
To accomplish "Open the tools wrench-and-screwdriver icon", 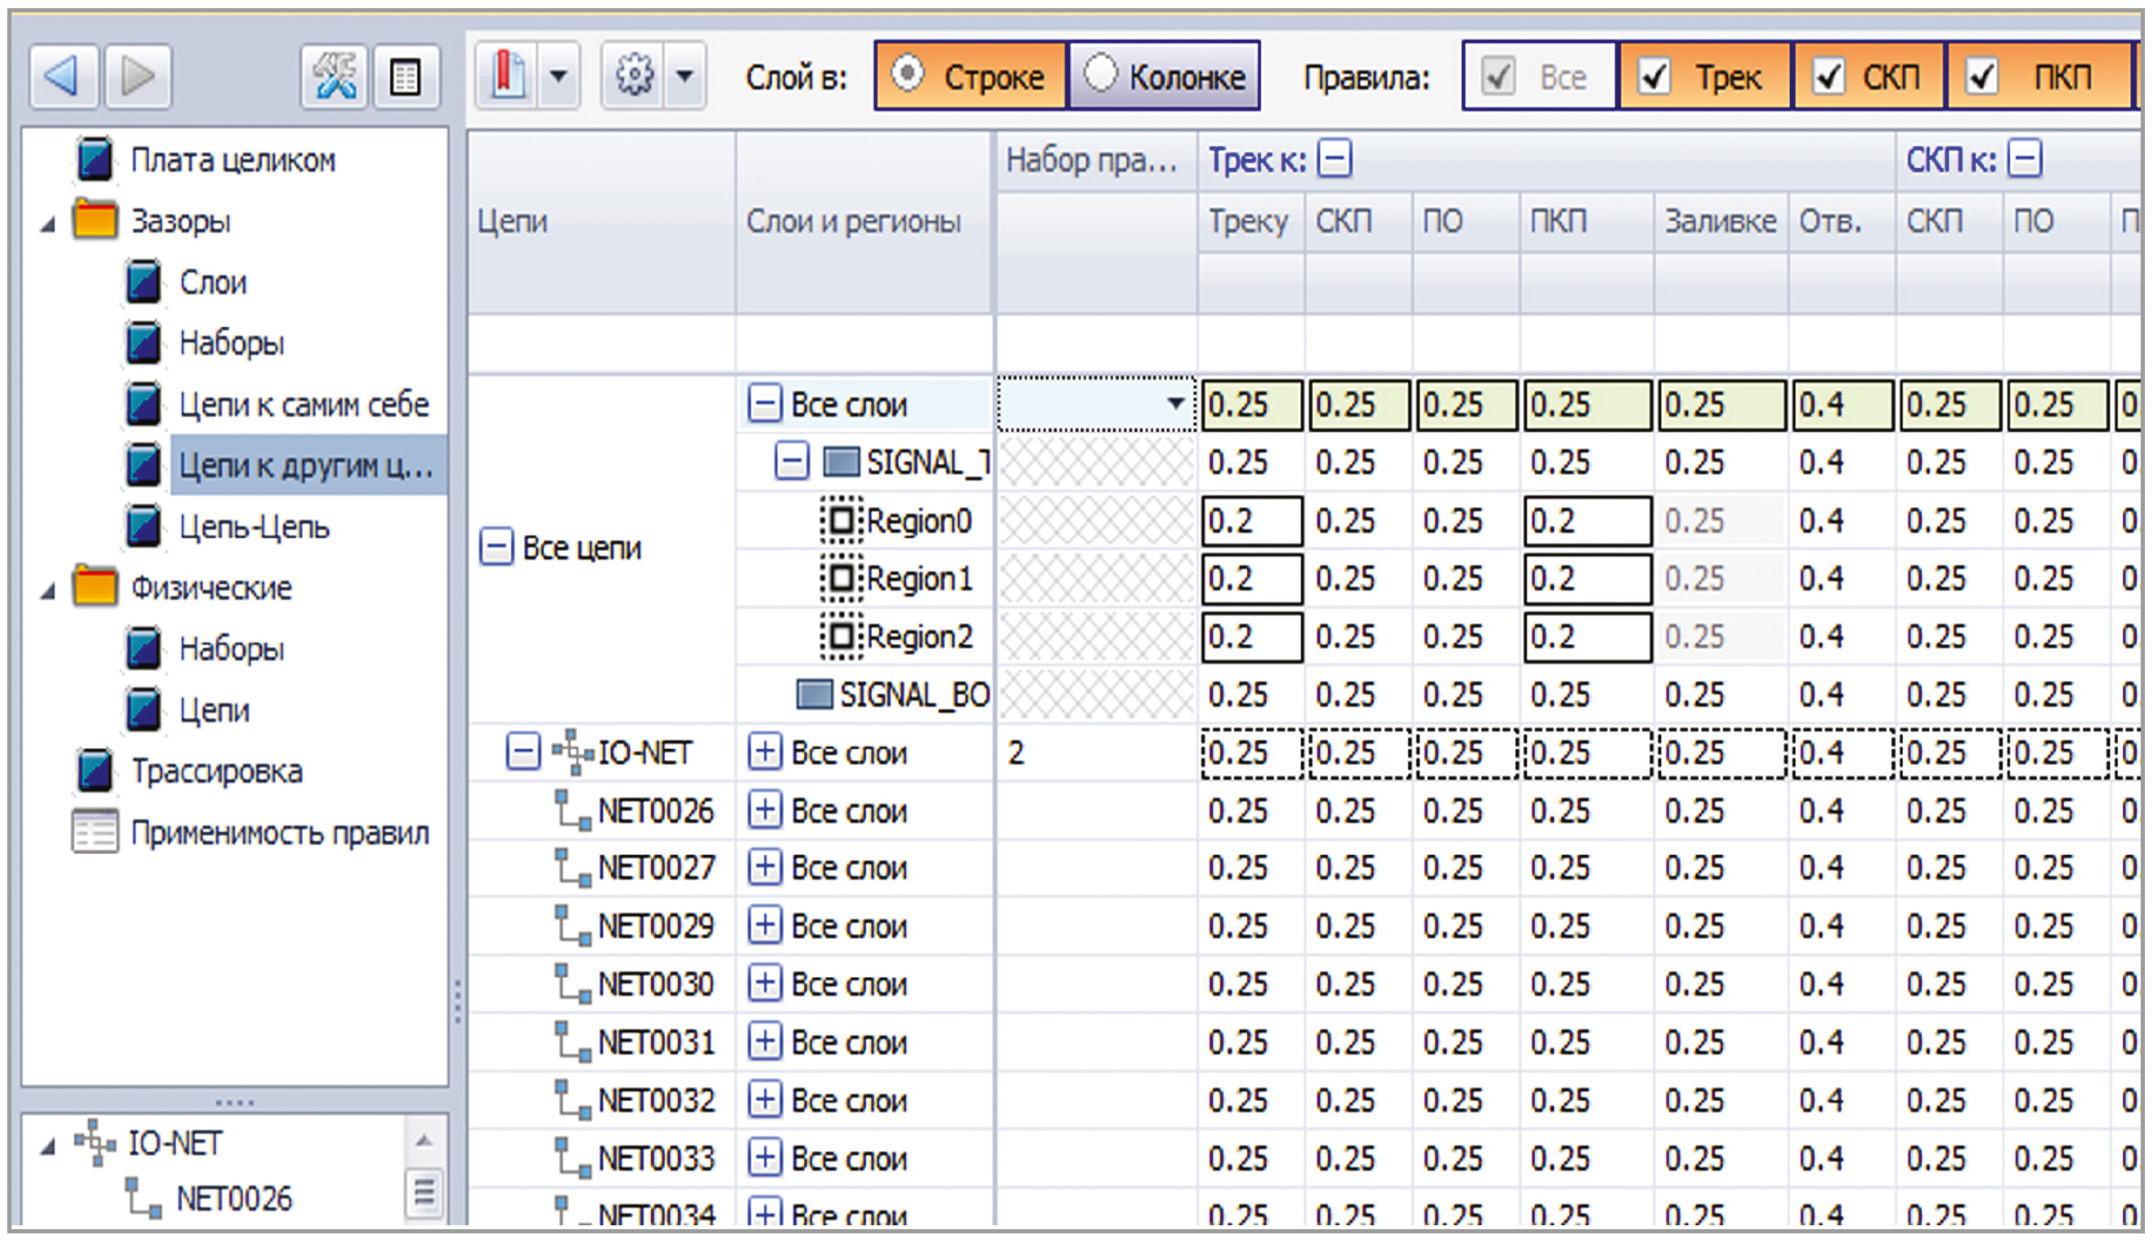I will (x=334, y=76).
